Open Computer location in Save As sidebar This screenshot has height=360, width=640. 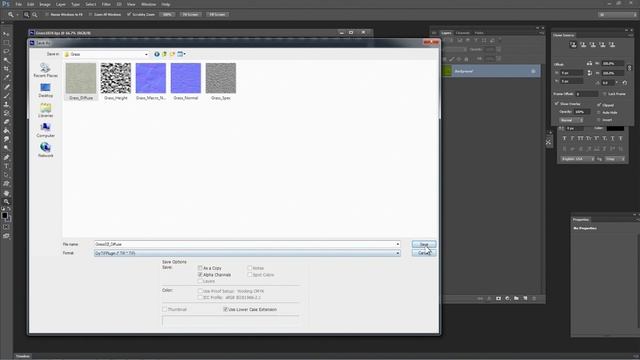tap(45, 130)
